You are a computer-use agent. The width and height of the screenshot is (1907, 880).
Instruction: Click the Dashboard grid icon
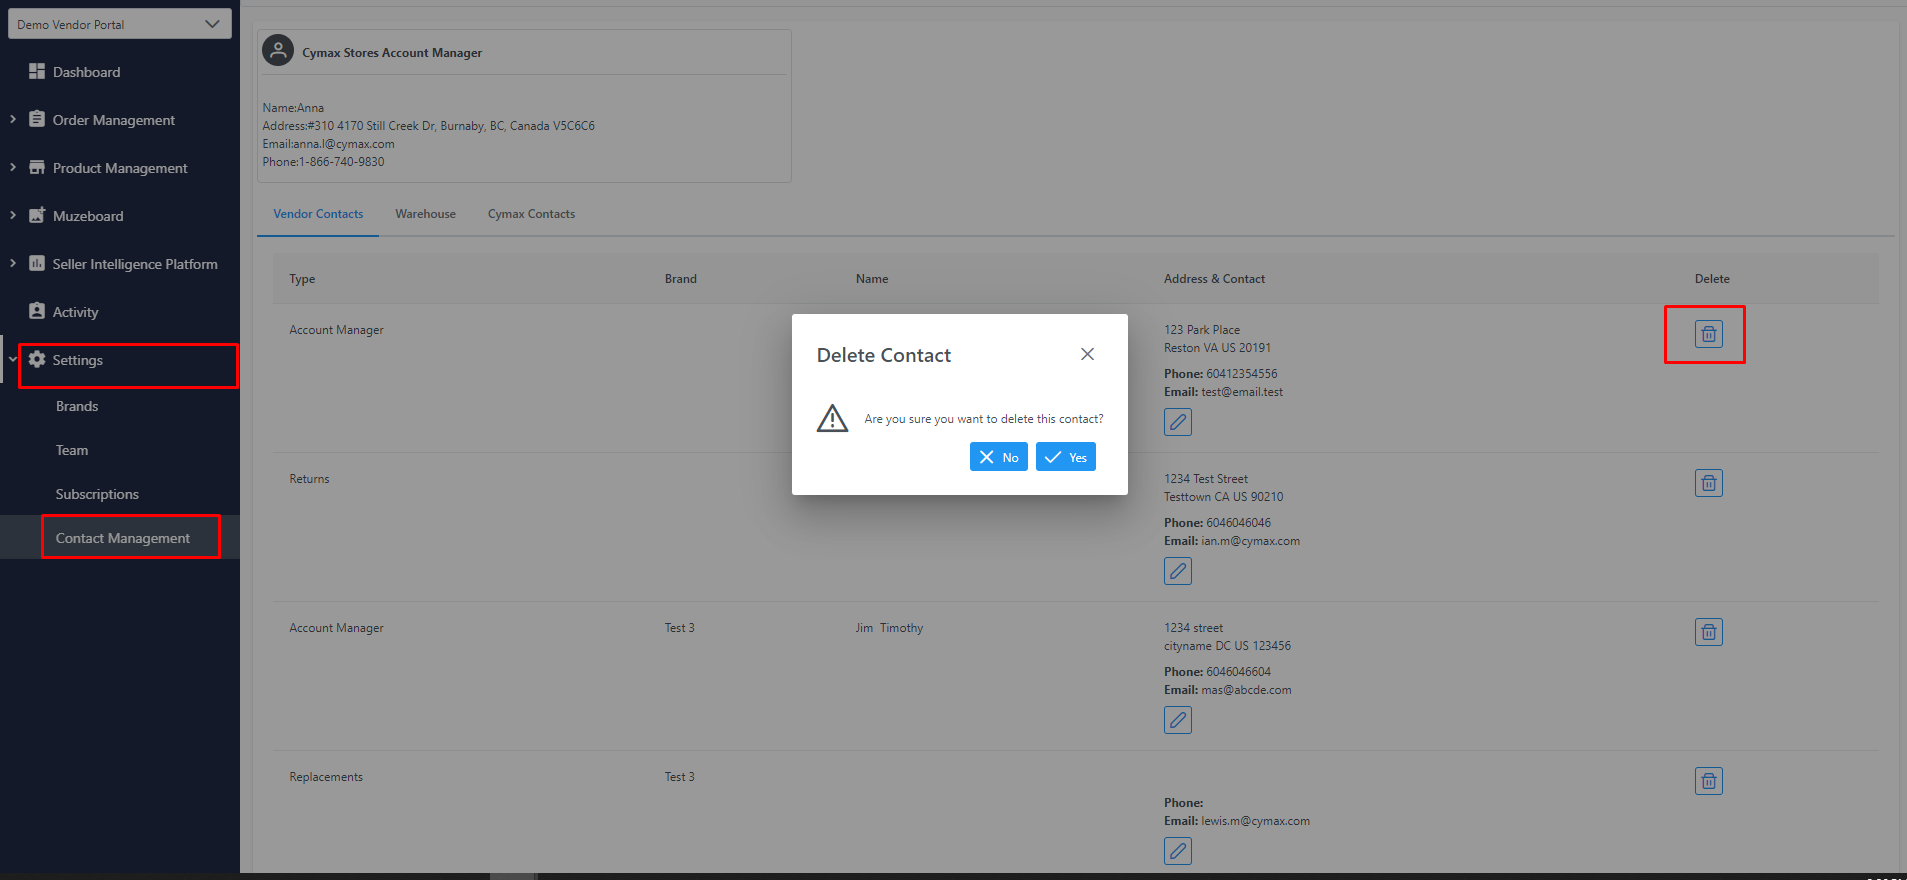point(37,71)
